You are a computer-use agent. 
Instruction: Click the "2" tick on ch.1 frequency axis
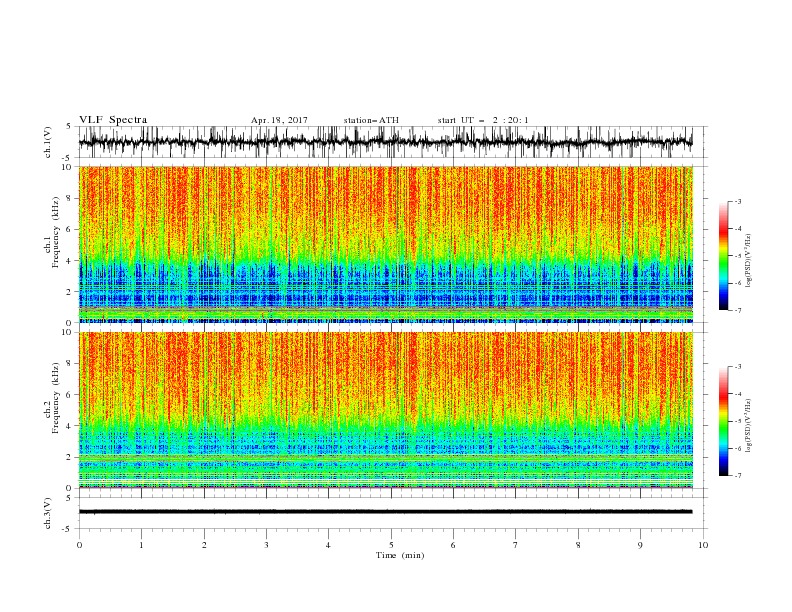[x=70, y=291]
